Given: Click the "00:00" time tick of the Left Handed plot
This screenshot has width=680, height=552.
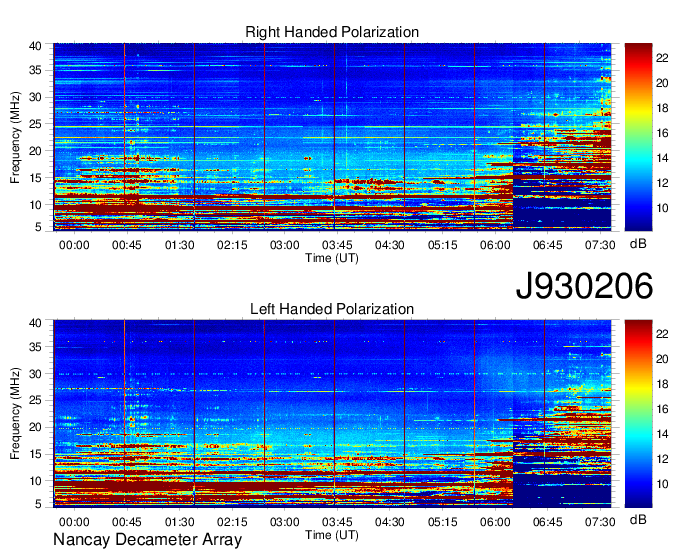Looking at the screenshot, I should click(74, 522).
